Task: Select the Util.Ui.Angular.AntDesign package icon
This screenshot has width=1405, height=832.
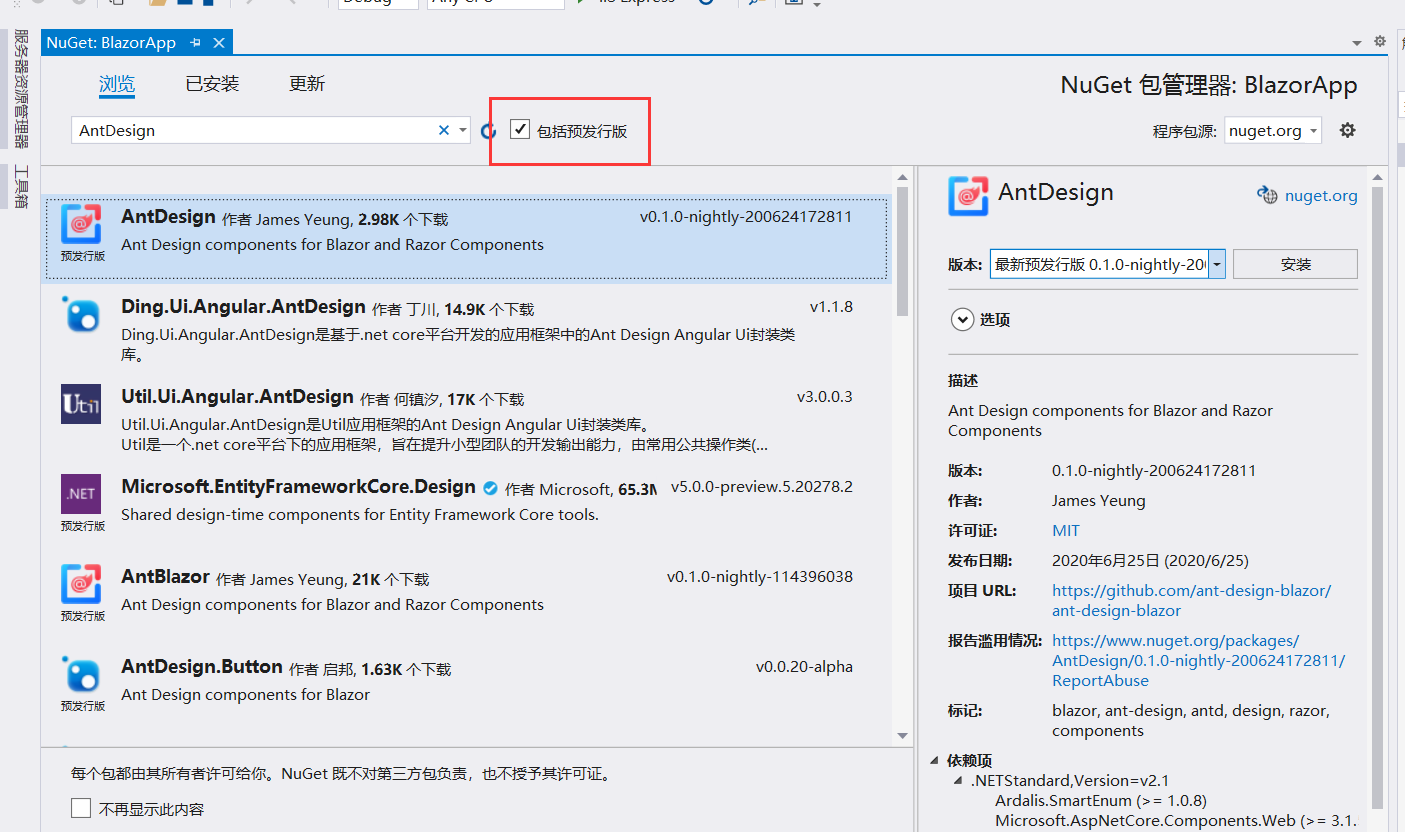Action: pos(81,404)
